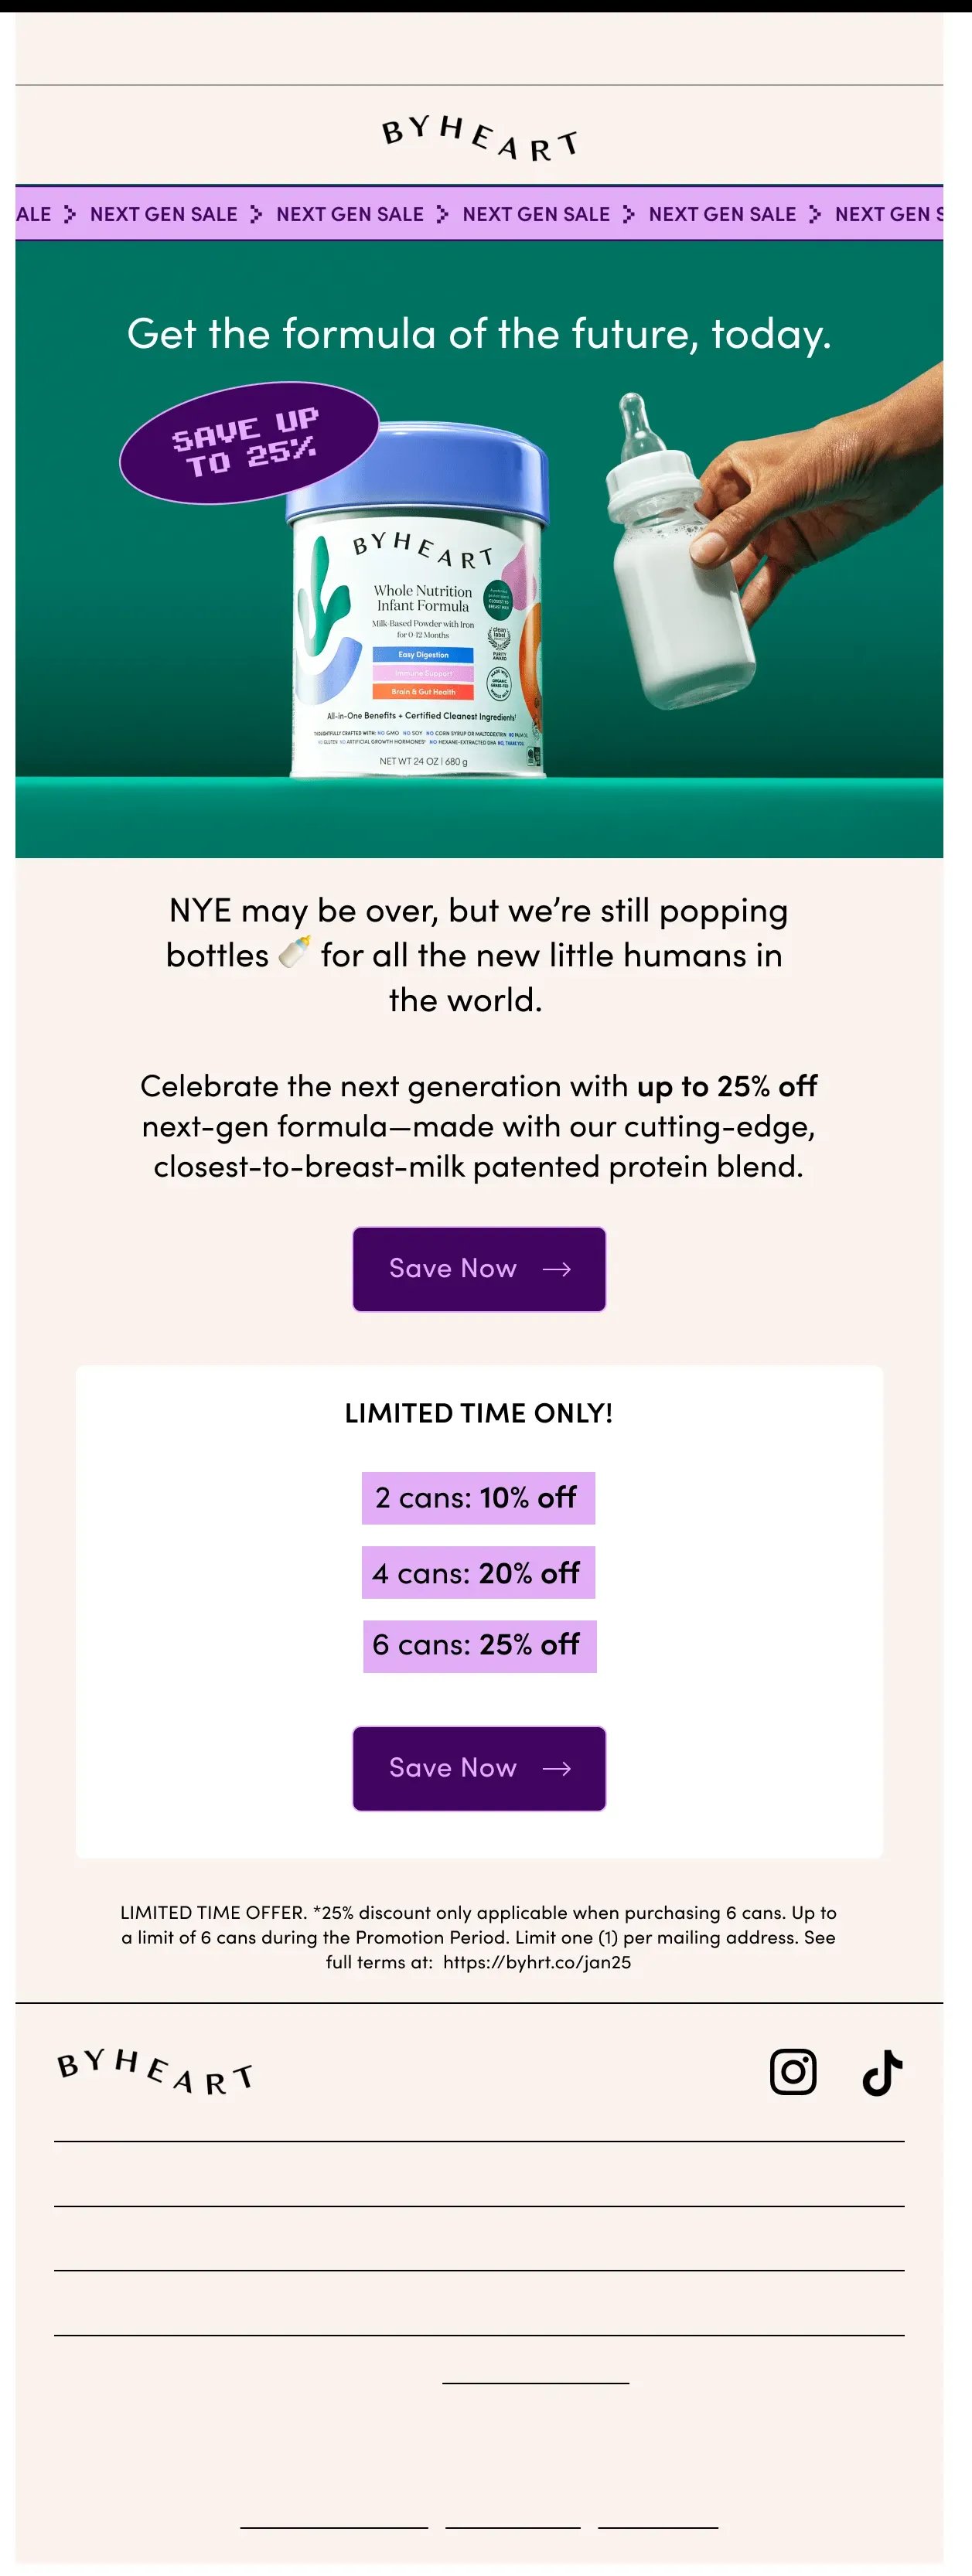This screenshot has width=972, height=2576.
Task: Click the purple 'Save up to 25%' badge
Action: pyautogui.click(x=249, y=442)
